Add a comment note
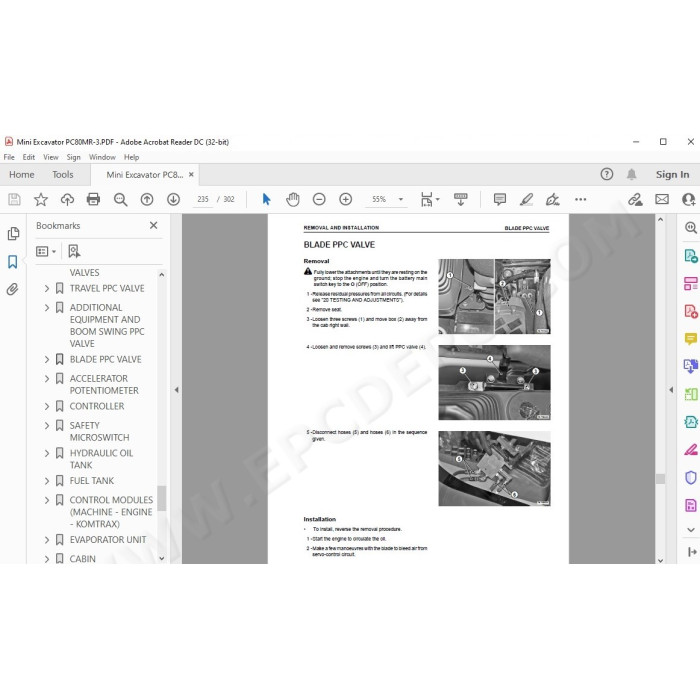This screenshot has width=700, height=700. 500,199
